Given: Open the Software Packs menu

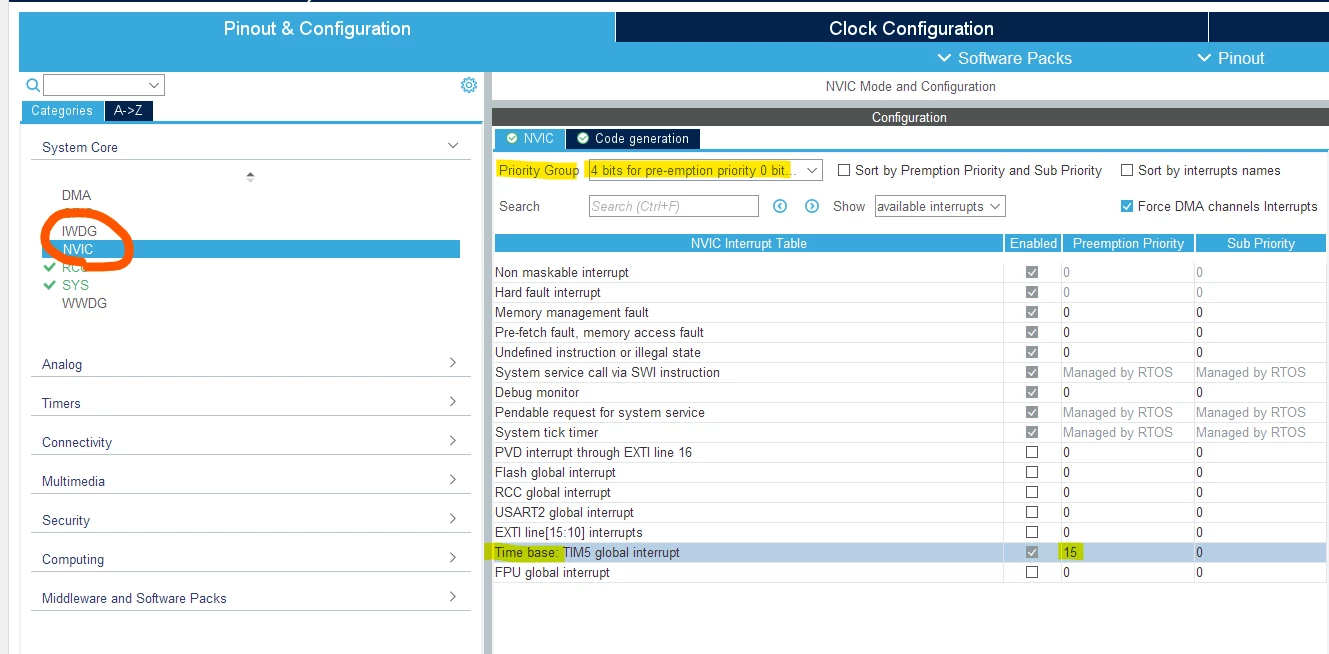Looking at the screenshot, I should pyautogui.click(x=1005, y=58).
